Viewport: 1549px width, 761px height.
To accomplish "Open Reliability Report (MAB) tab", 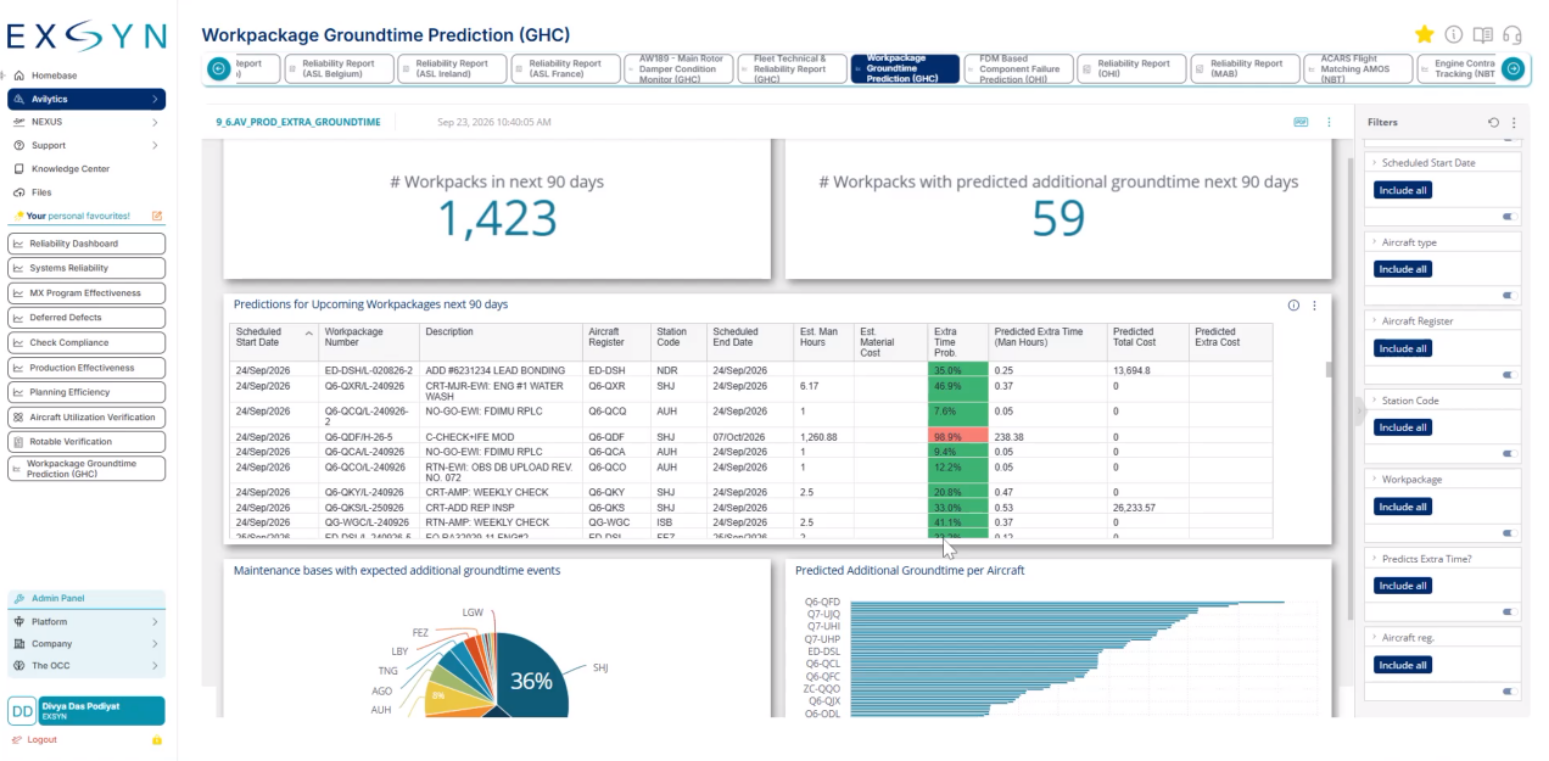I will point(1246,68).
